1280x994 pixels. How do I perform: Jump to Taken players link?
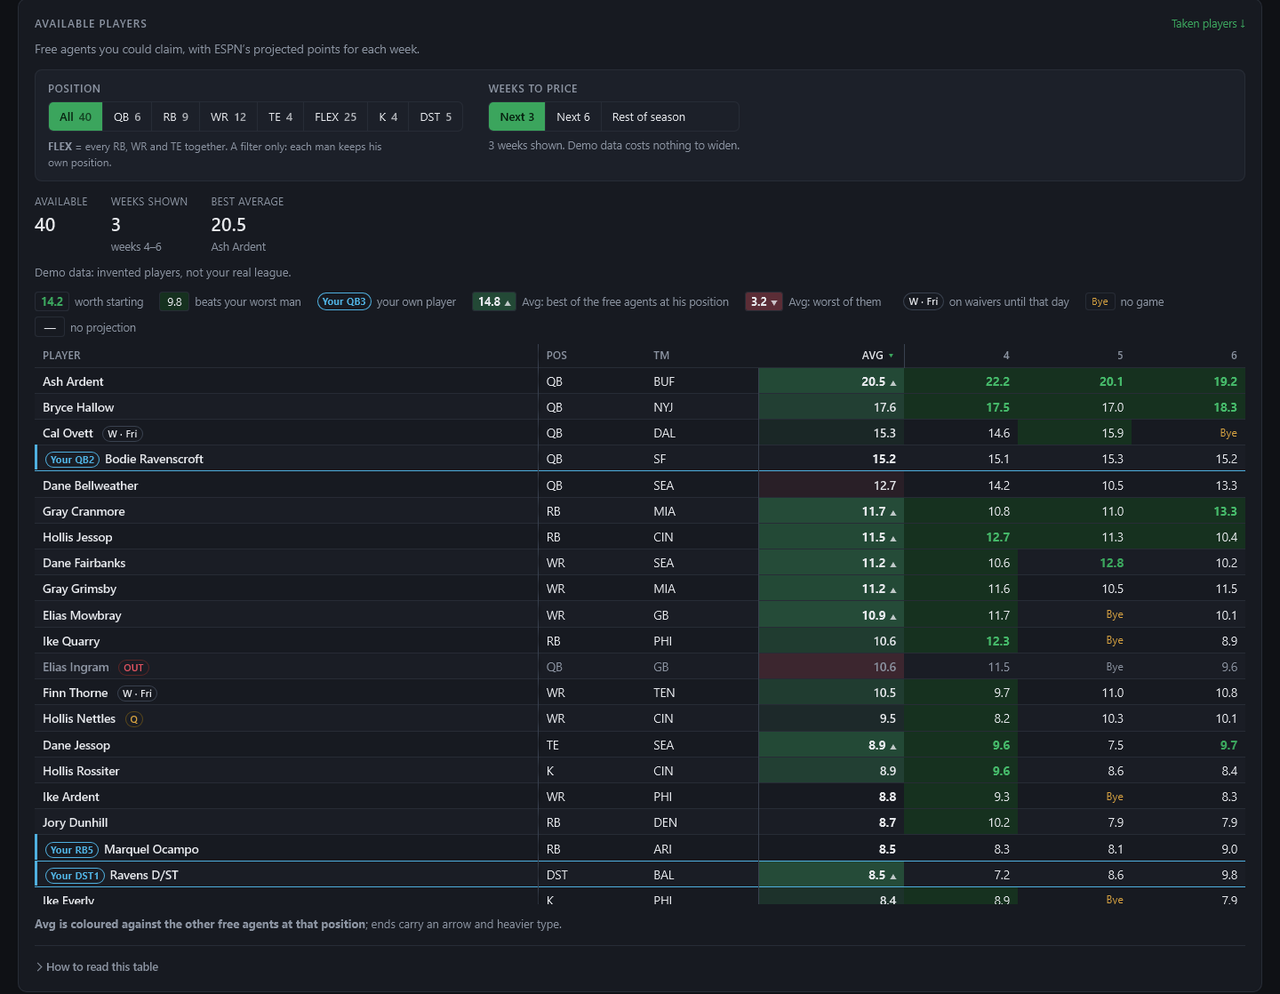coord(1208,23)
